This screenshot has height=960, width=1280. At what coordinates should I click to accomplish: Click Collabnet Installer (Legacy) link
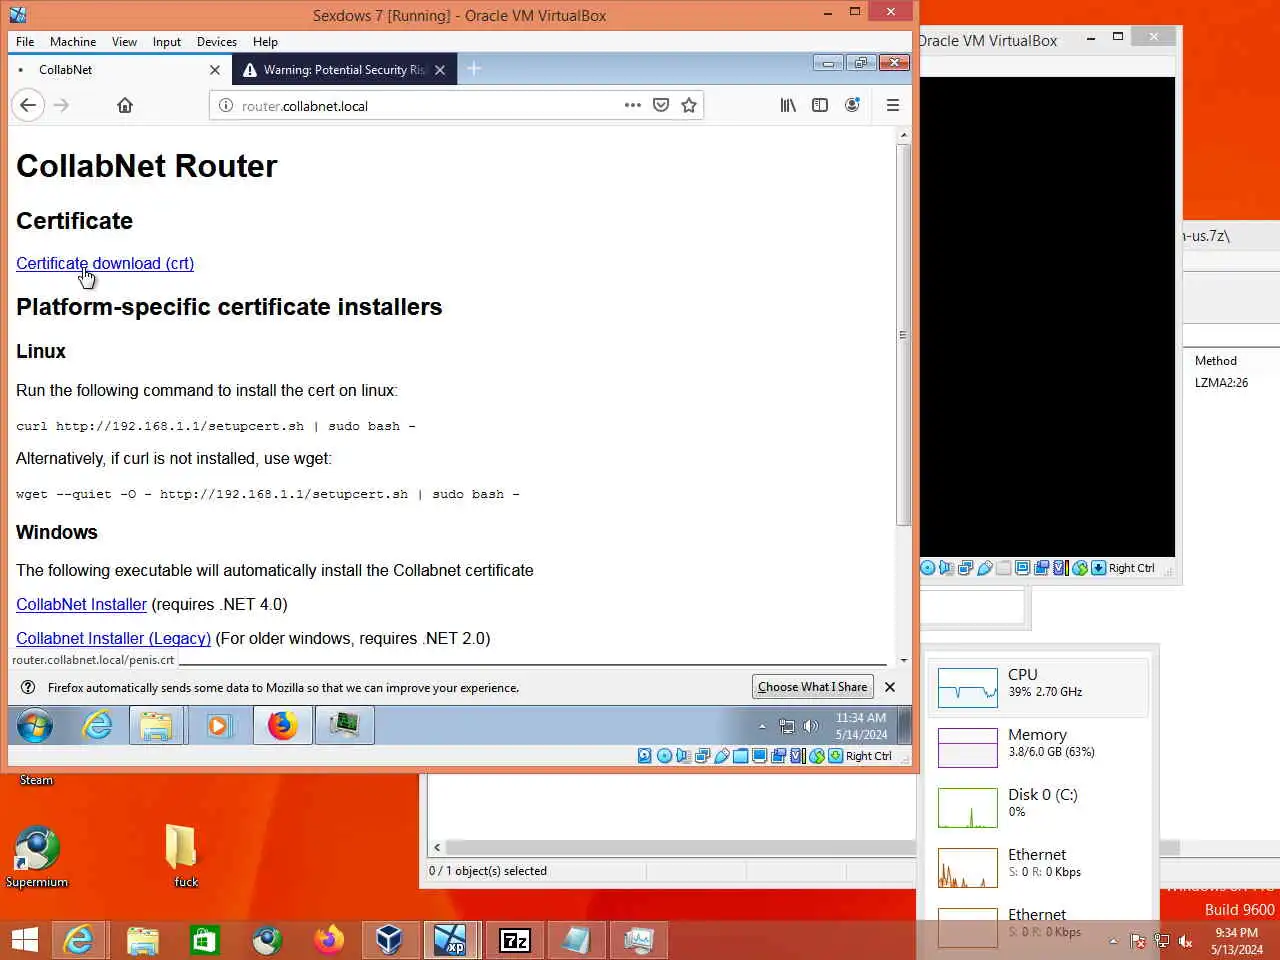pyautogui.click(x=113, y=638)
